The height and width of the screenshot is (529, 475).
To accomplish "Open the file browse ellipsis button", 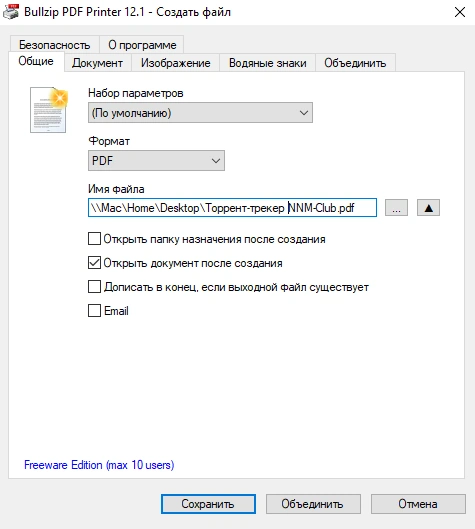I will pyautogui.click(x=396, y=207).
